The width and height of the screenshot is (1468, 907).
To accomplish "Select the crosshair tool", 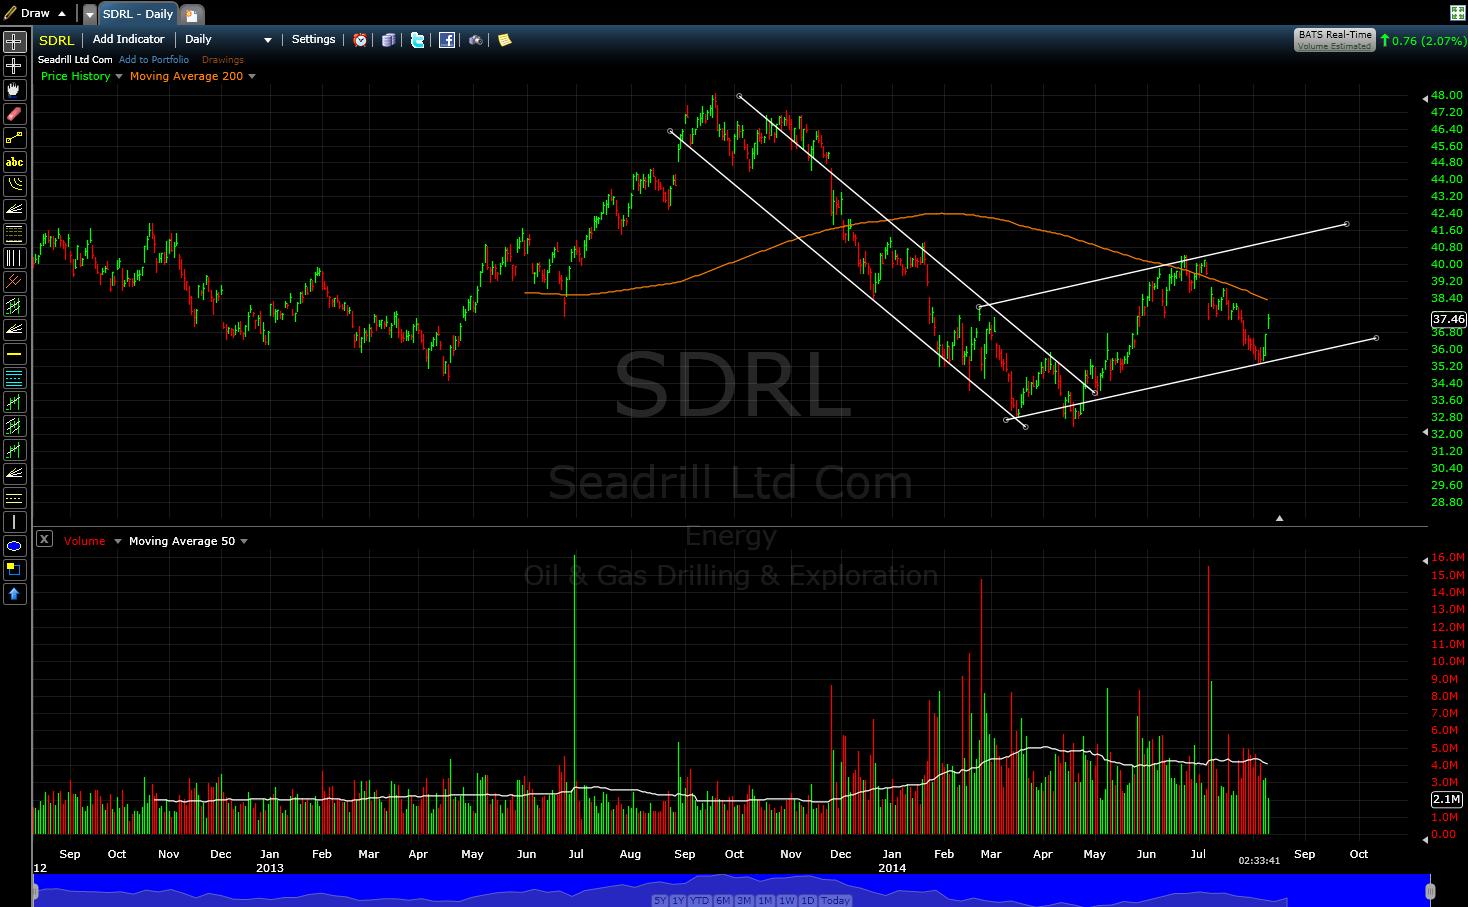I will (14, 41).
